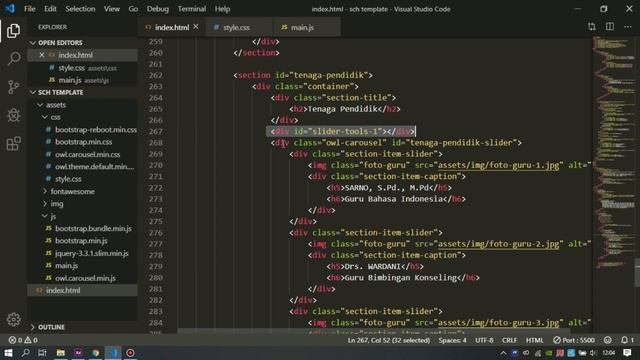Open owl.carousel.min.css file
Screen dimensions: 640x360
(x=87, y=154)
